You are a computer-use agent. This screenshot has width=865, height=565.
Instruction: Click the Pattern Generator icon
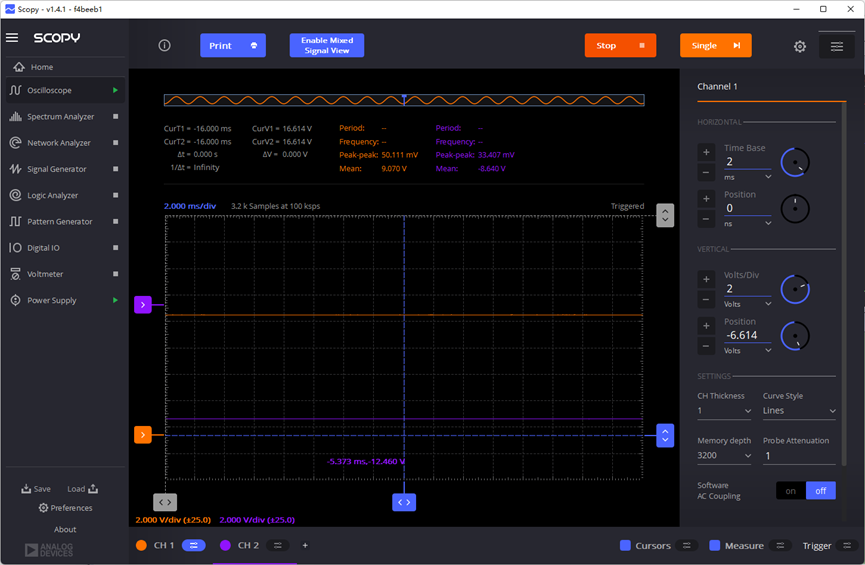[x=15, y=221]
